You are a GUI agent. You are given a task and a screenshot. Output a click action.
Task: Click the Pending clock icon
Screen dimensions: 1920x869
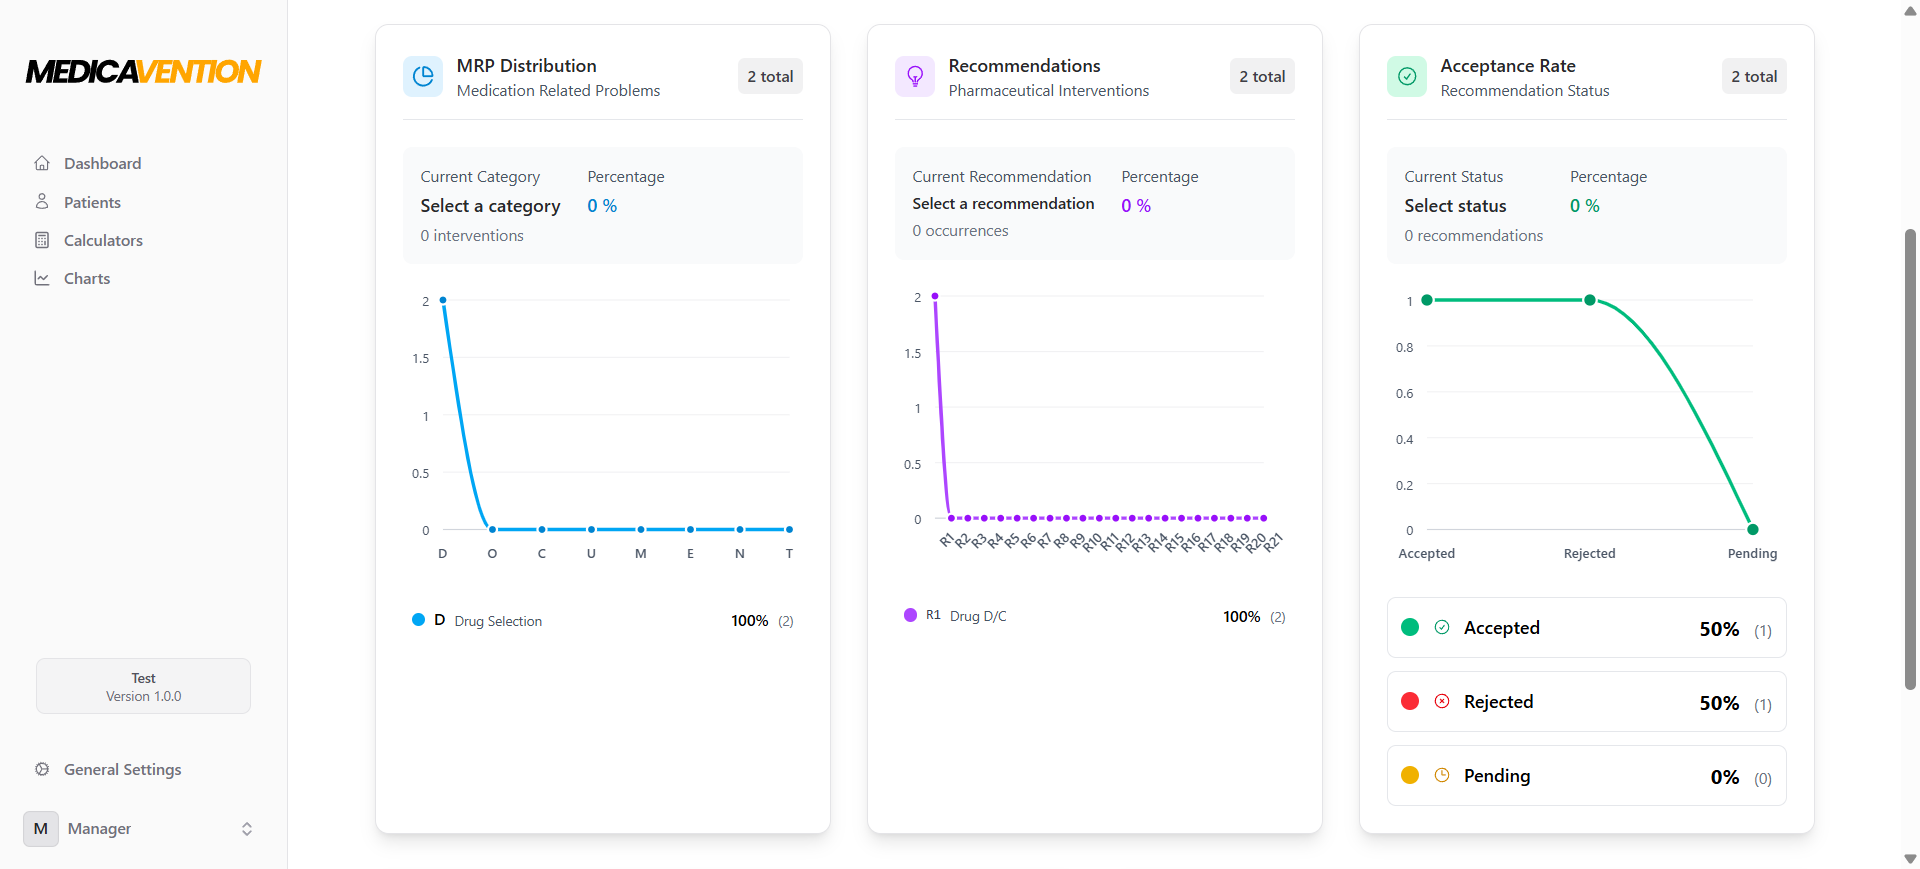[x=1442, y=775]
